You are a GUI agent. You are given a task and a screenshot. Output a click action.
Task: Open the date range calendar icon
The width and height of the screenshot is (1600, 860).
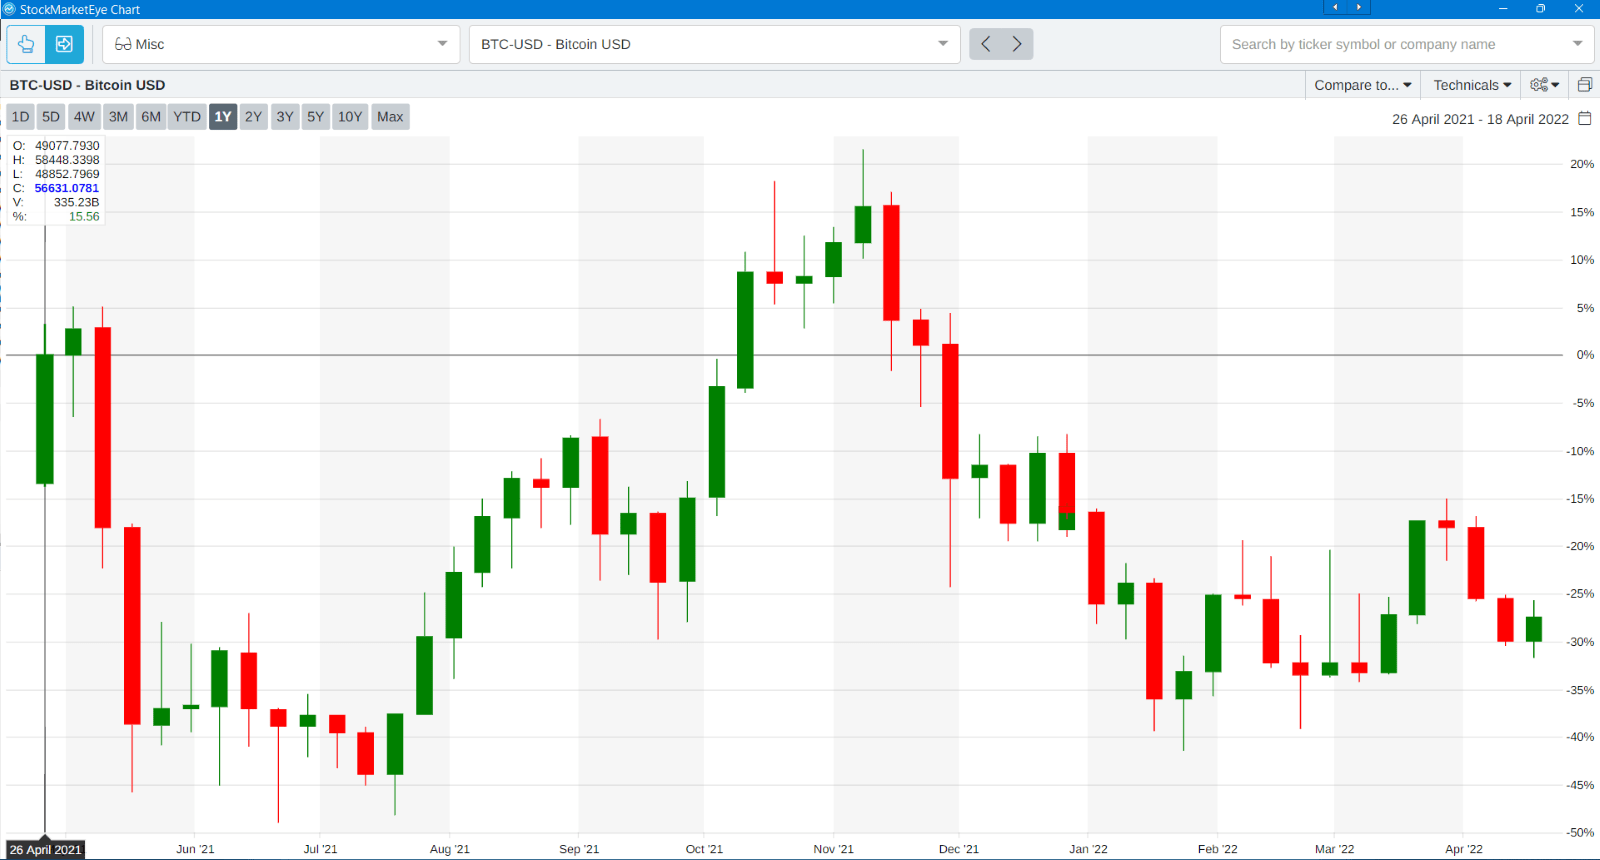[x=1584, y=118]
